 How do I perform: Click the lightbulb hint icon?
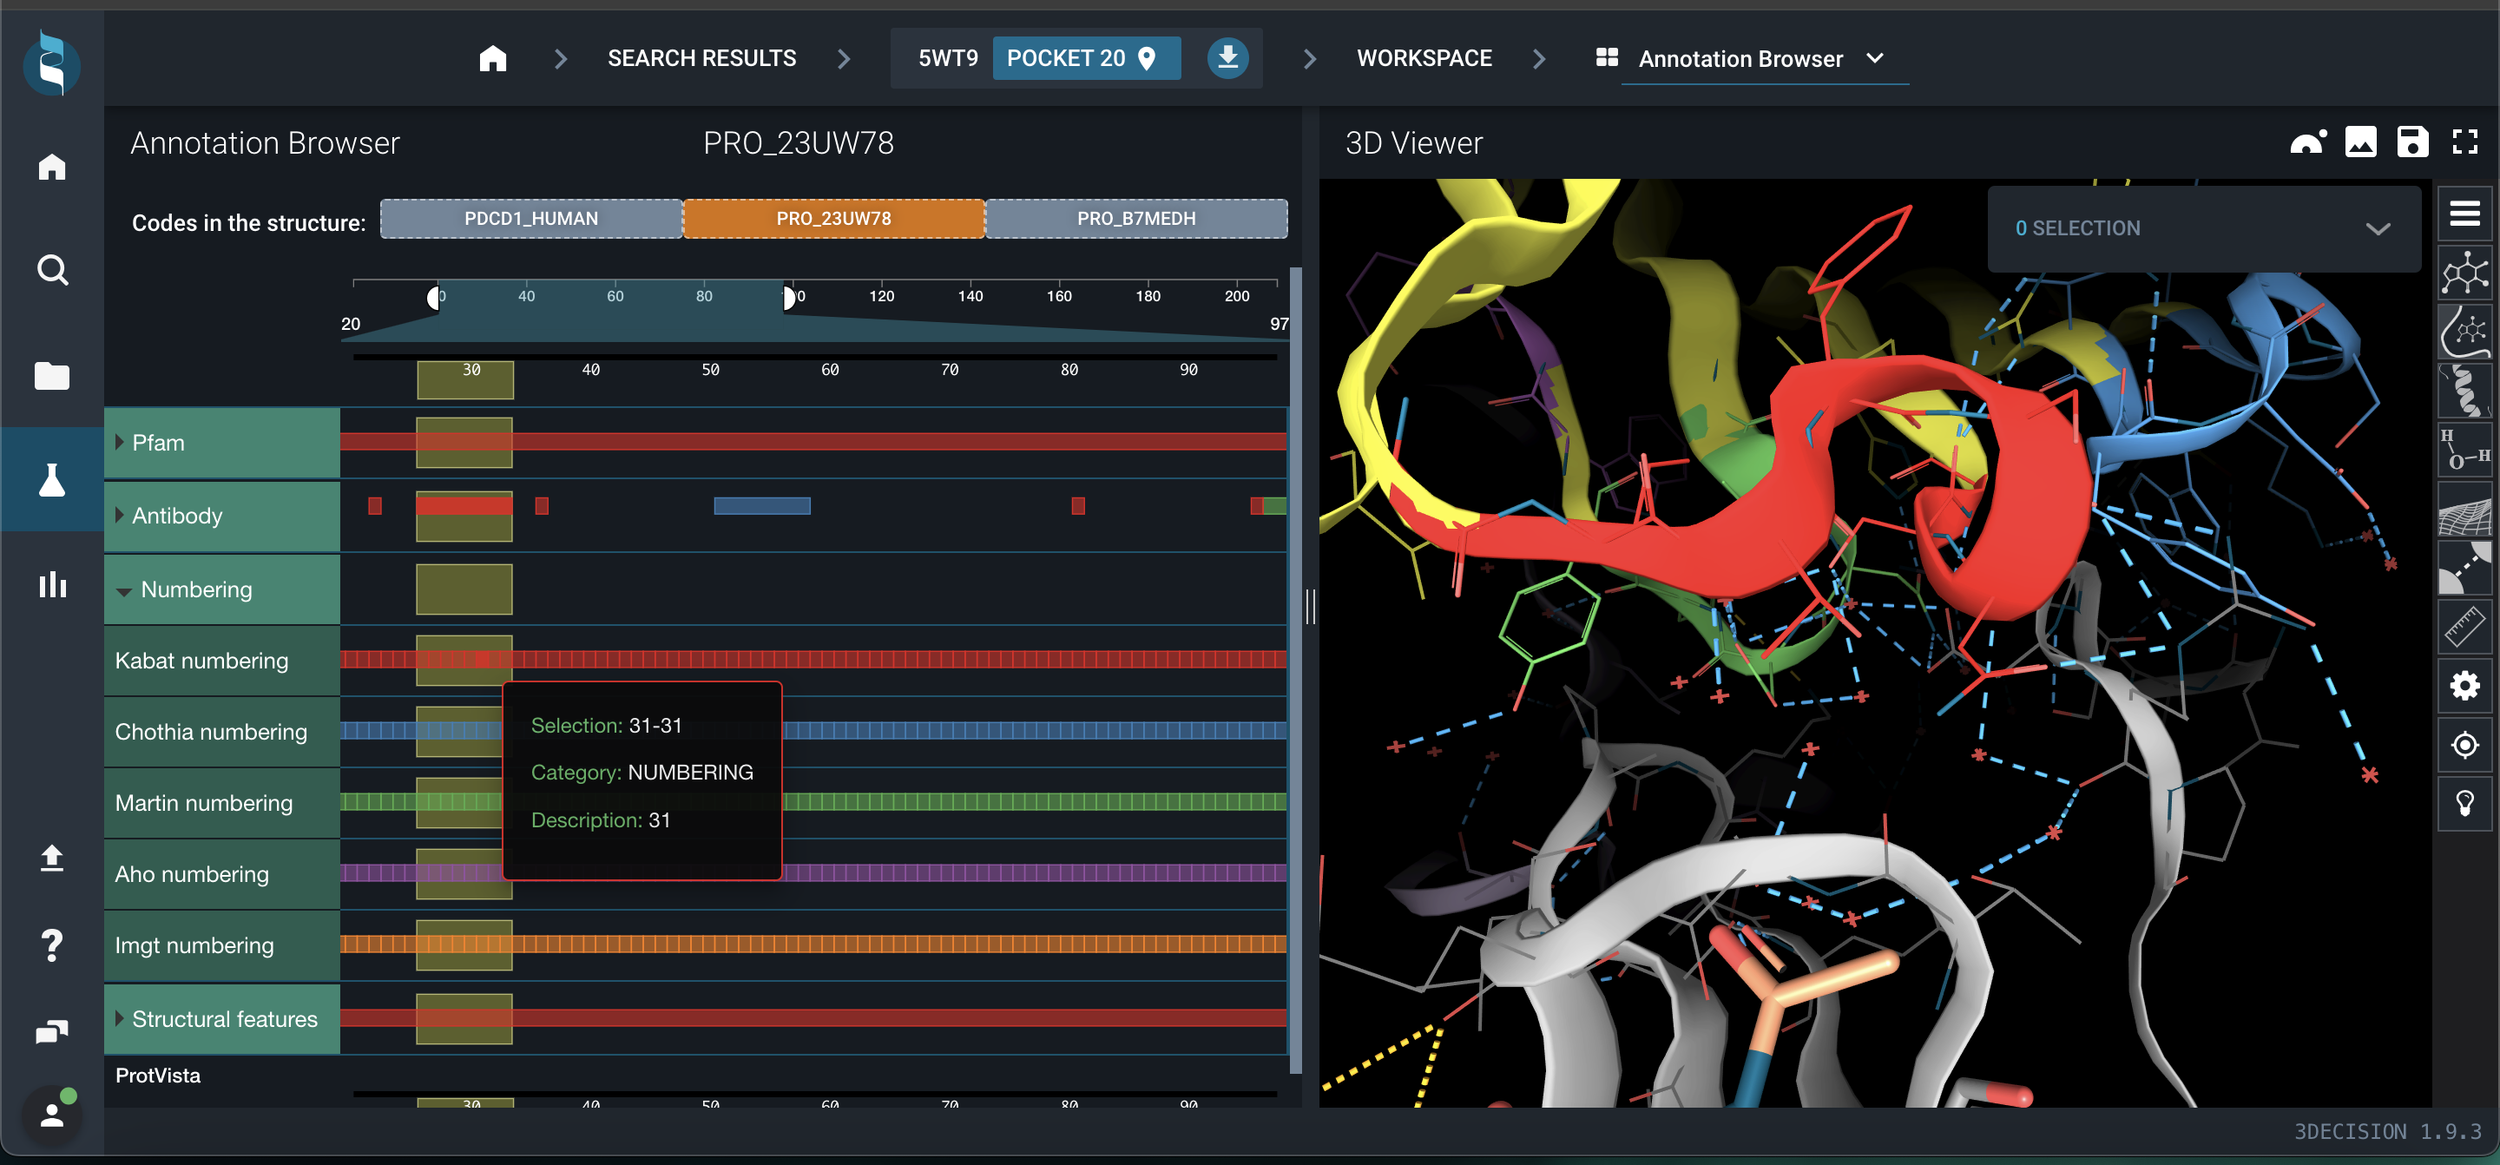pos(2464,803)
